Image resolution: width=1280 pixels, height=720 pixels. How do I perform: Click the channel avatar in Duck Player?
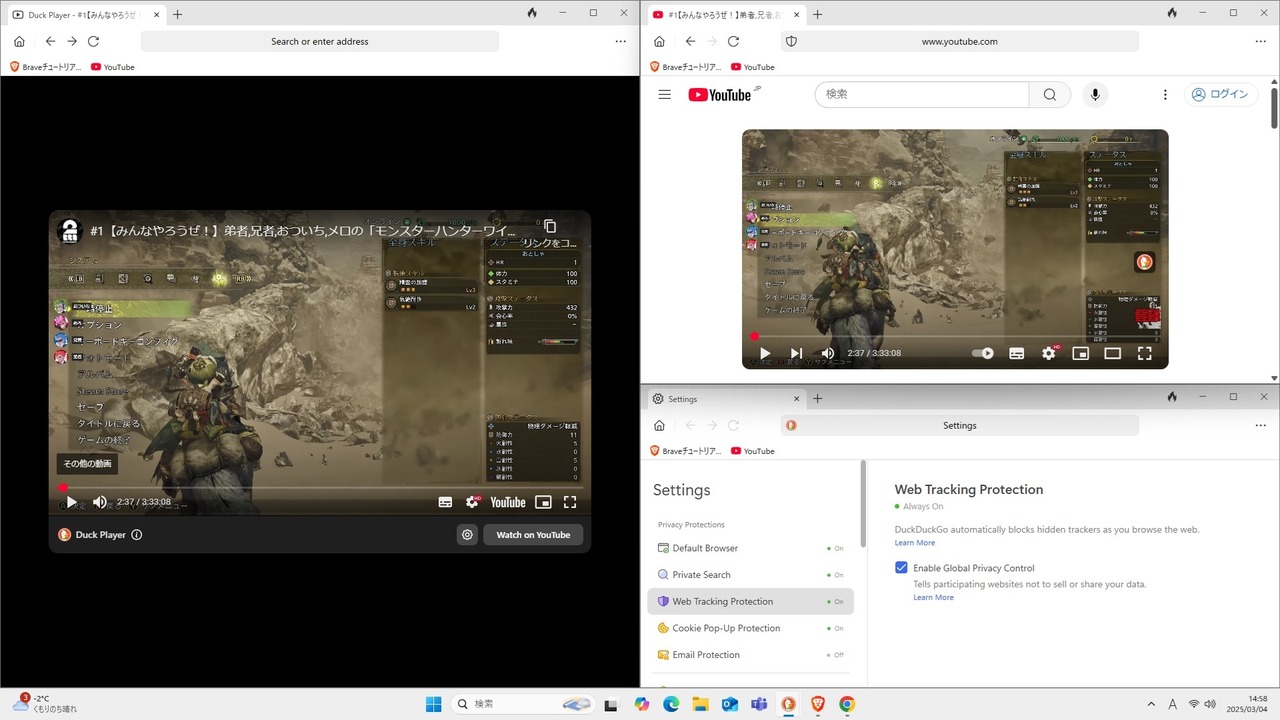coord(69,231)
